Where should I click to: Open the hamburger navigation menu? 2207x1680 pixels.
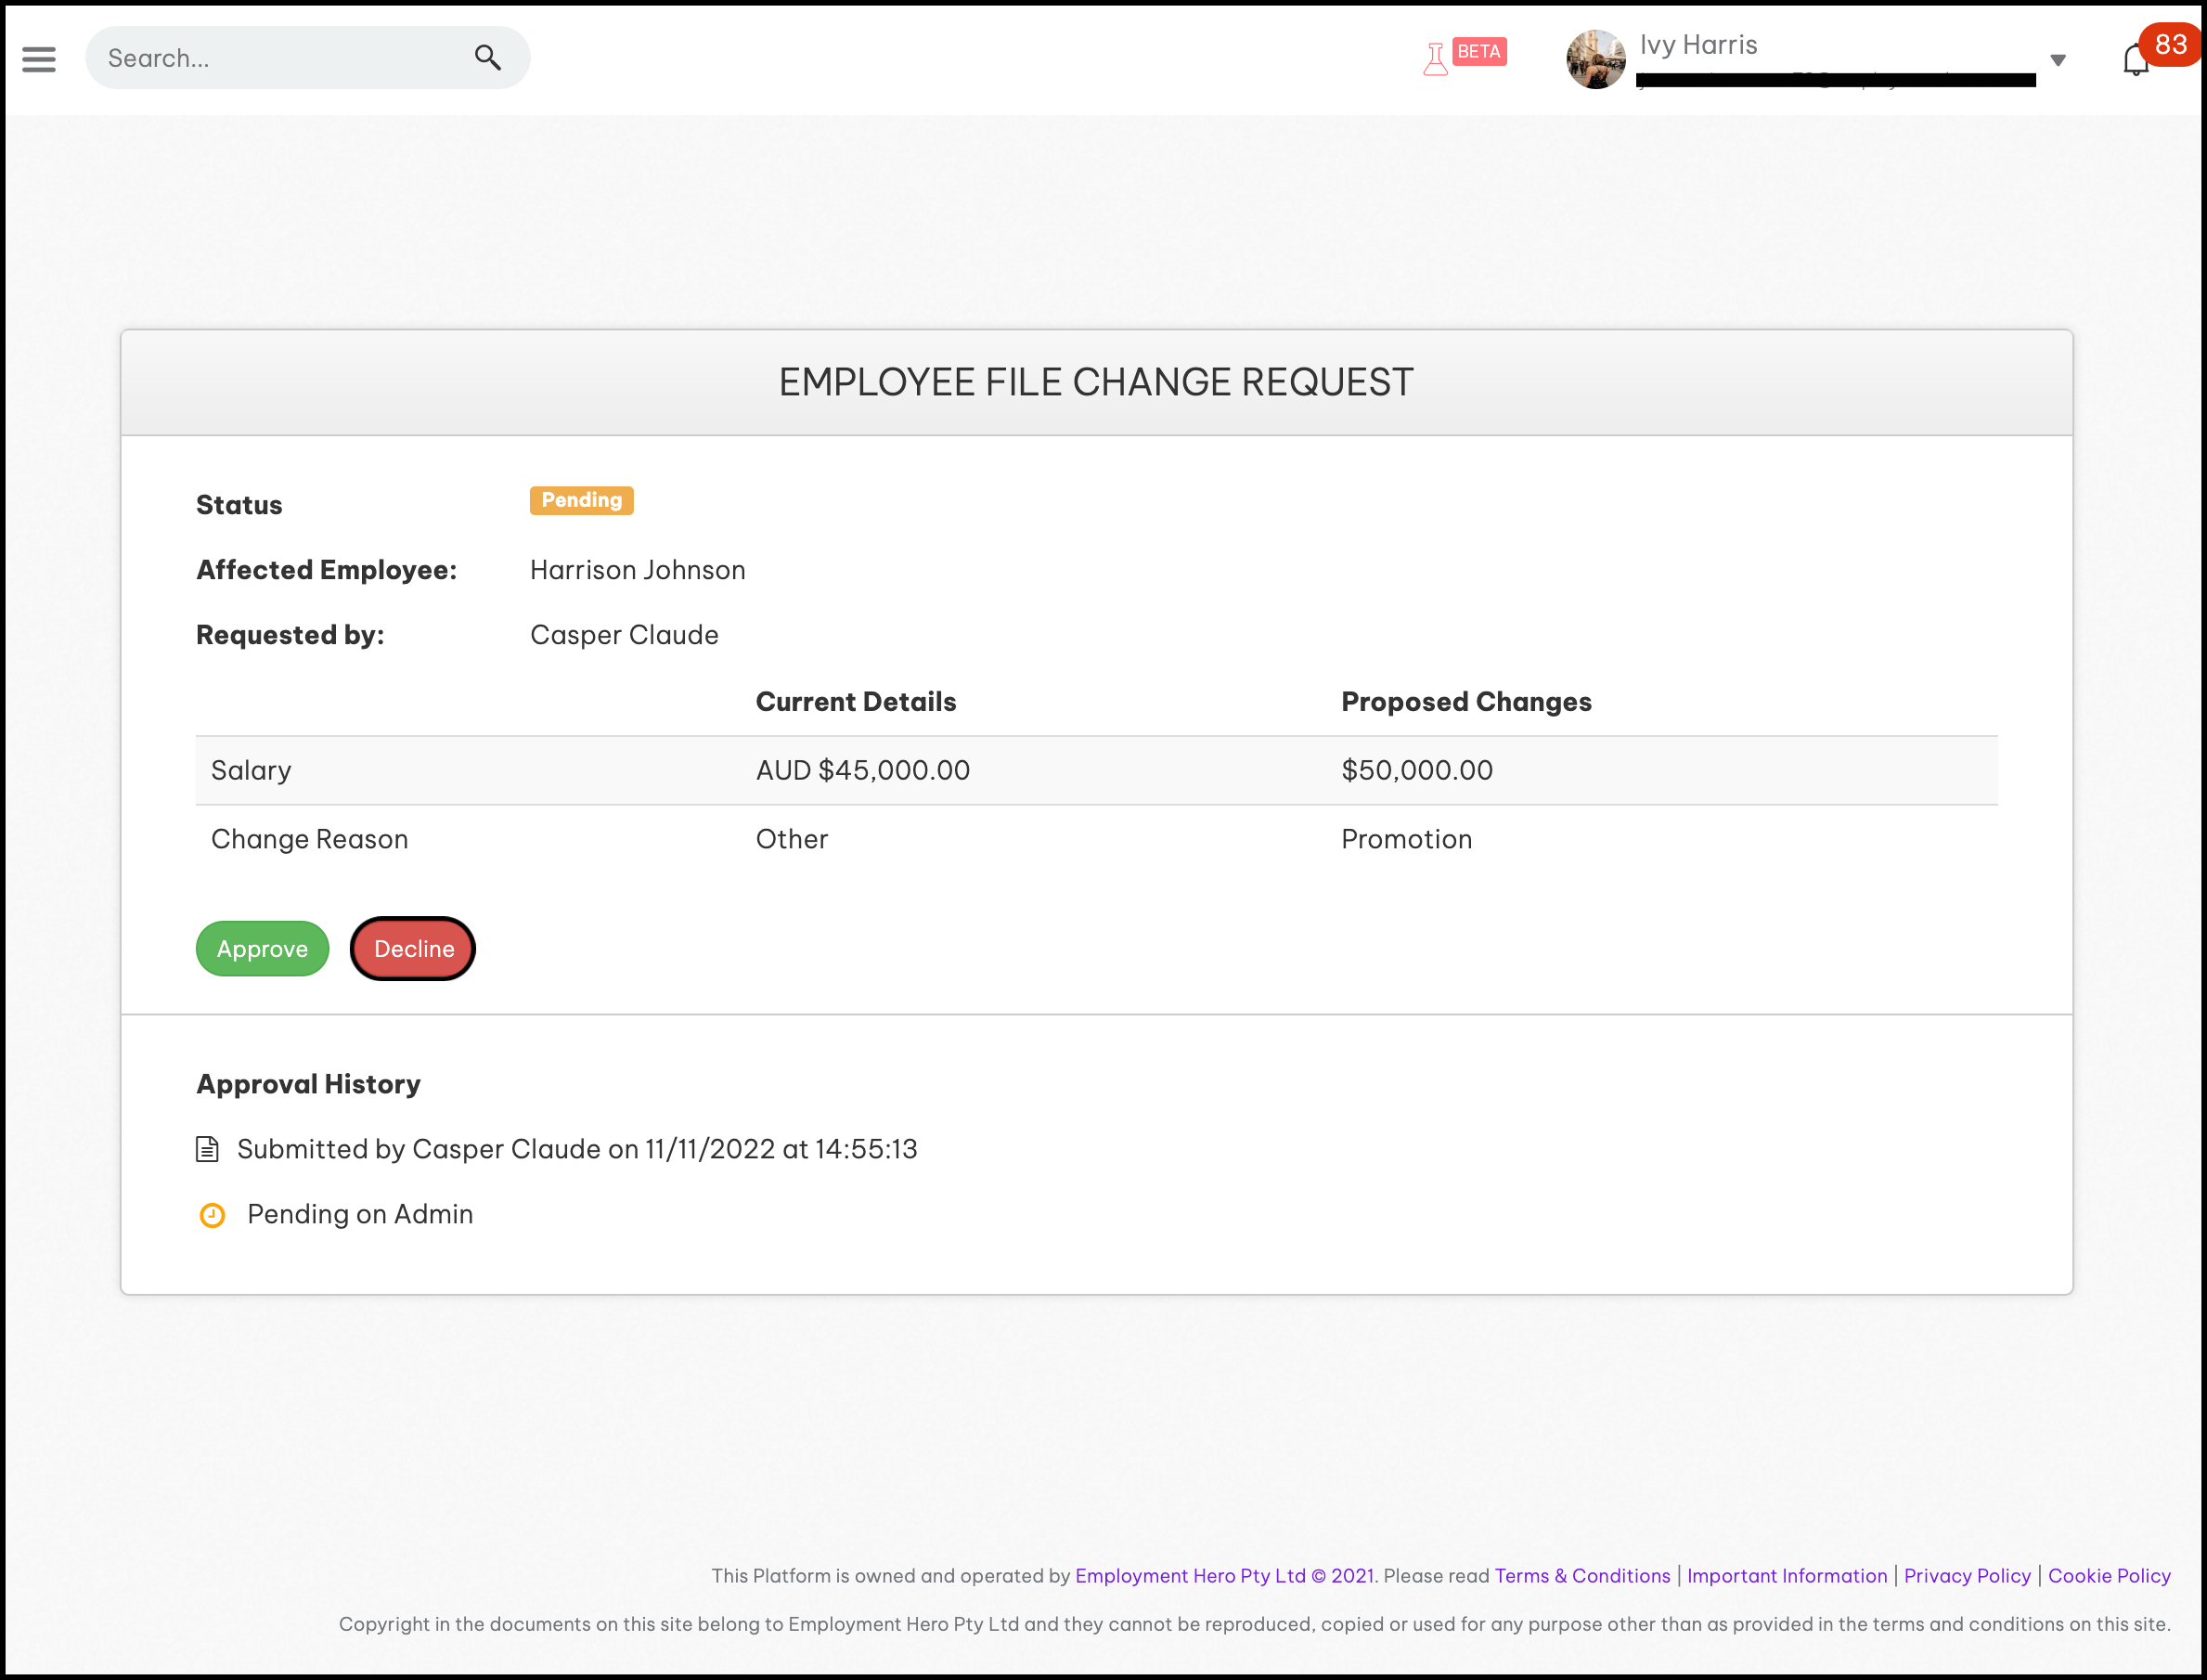click(39, 59)
